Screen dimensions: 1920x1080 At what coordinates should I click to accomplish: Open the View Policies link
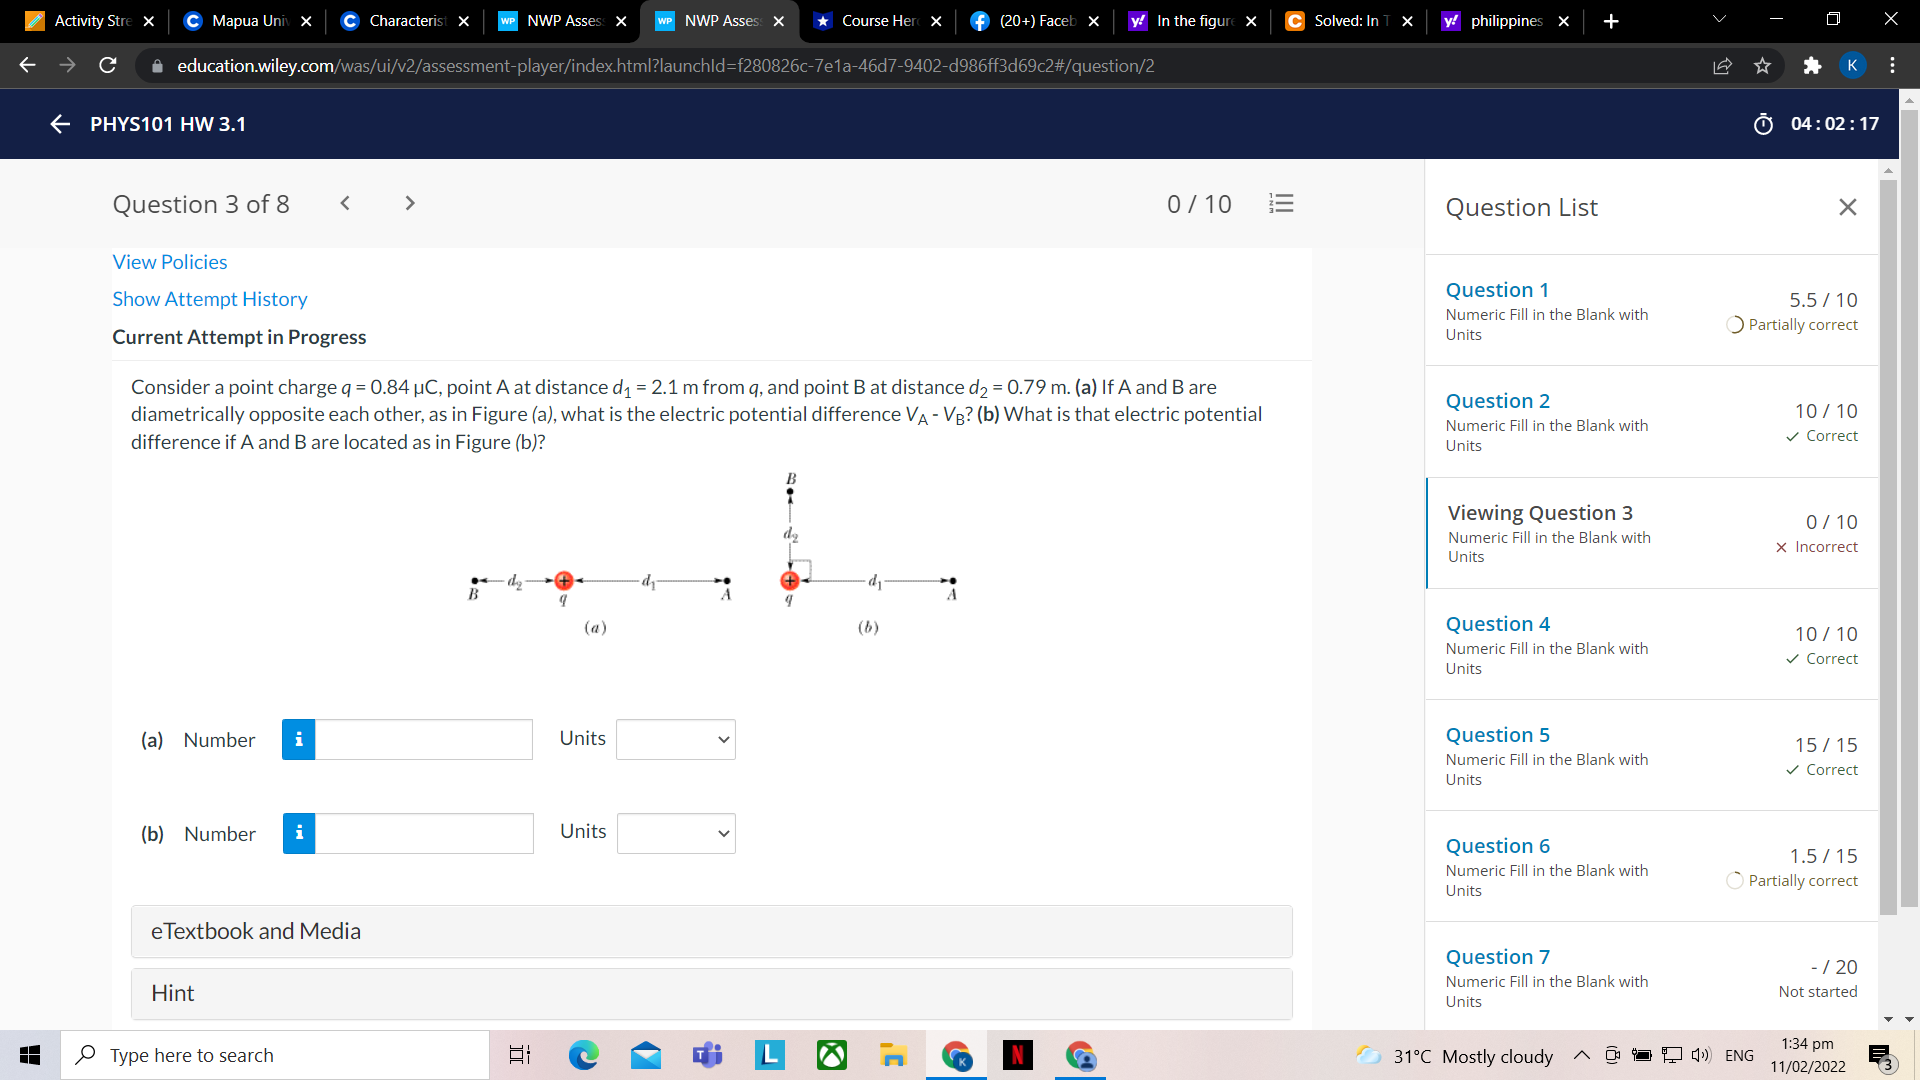(x=169, y=262)
